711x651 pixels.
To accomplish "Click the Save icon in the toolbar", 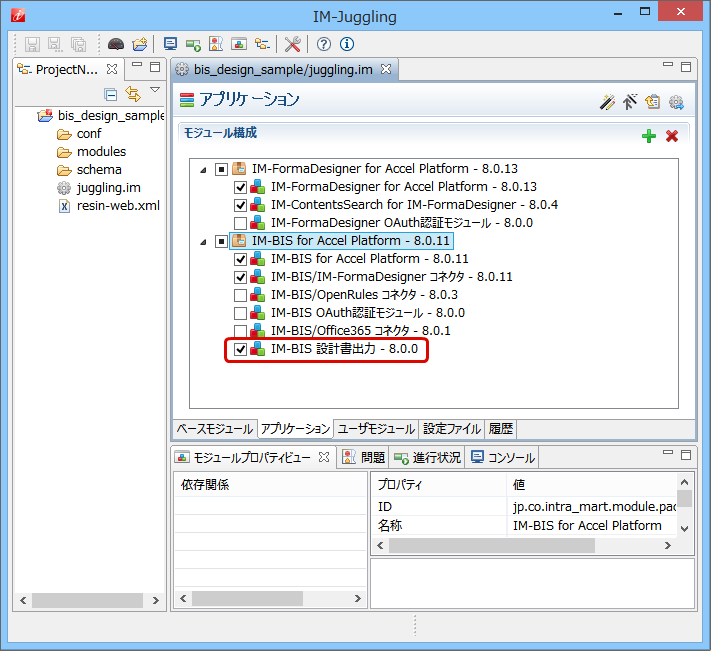I will coord(32,44).
